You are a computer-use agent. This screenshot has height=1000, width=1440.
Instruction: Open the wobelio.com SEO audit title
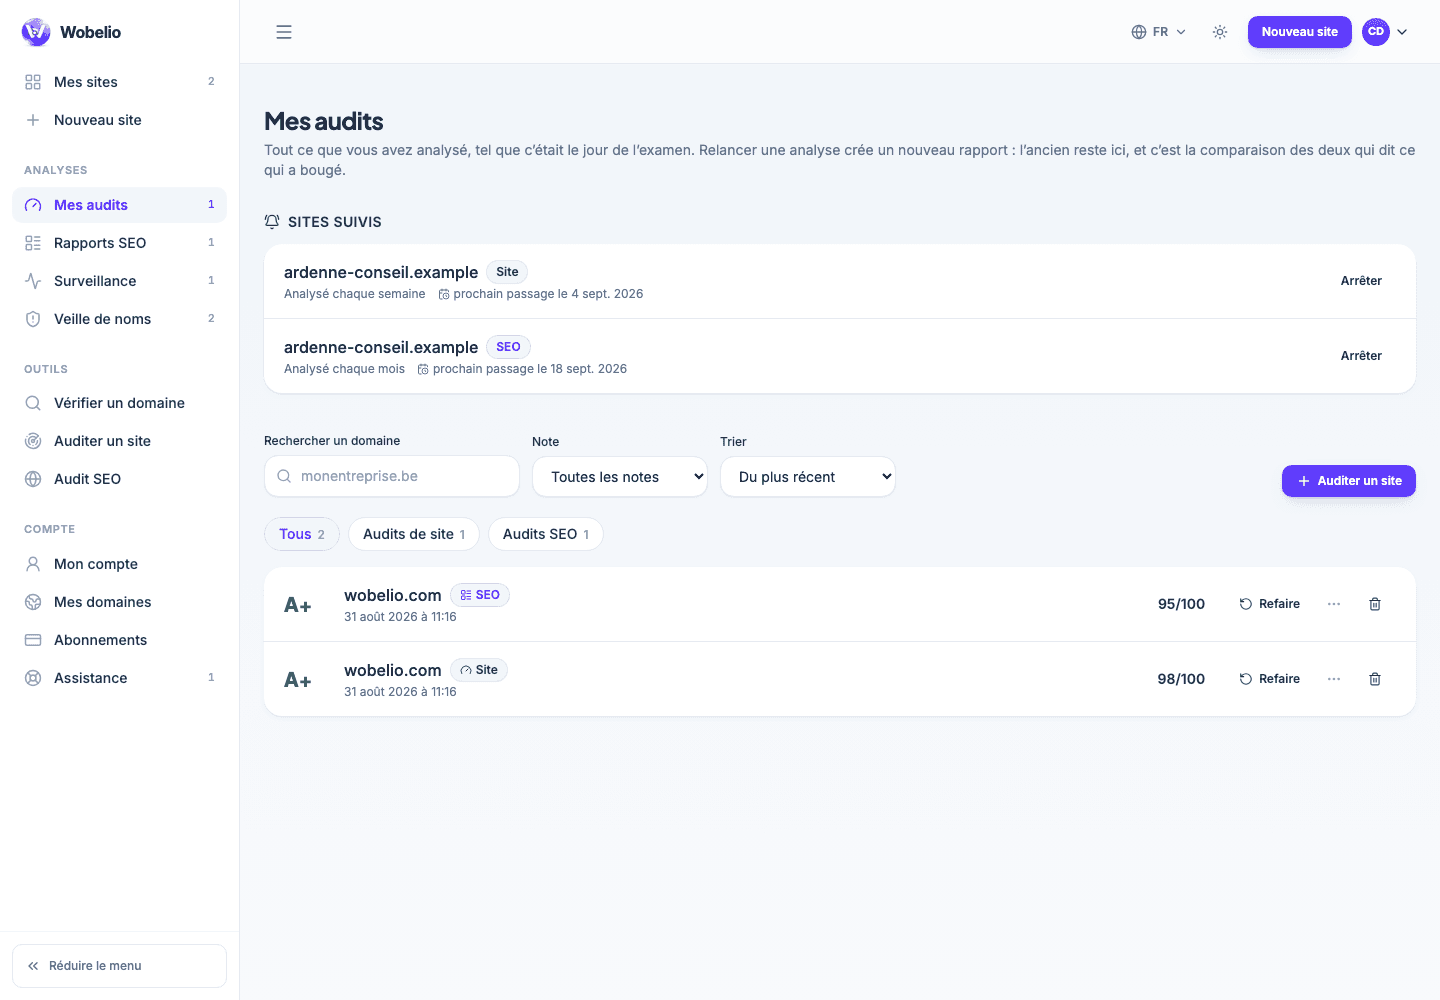393,595
